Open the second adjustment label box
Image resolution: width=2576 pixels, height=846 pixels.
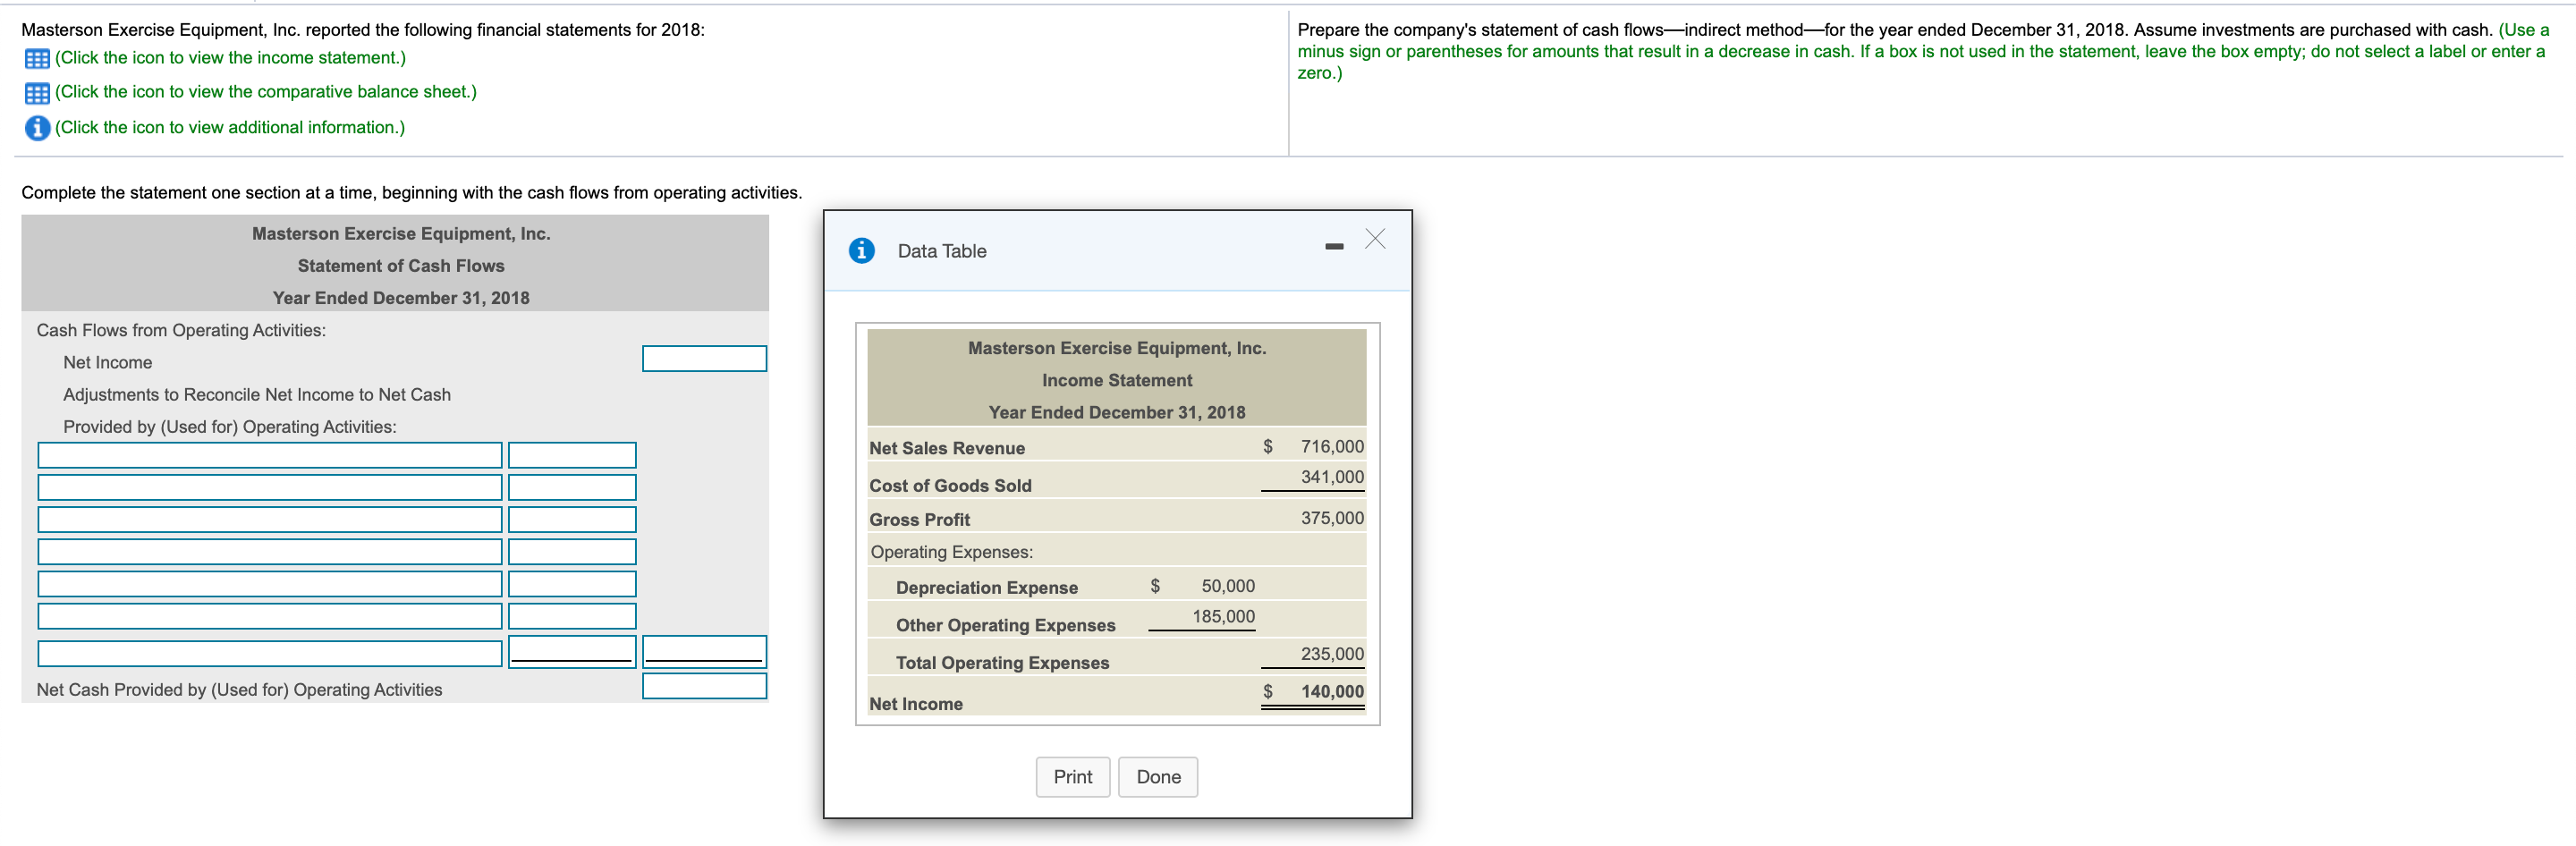tap(270, 487)
